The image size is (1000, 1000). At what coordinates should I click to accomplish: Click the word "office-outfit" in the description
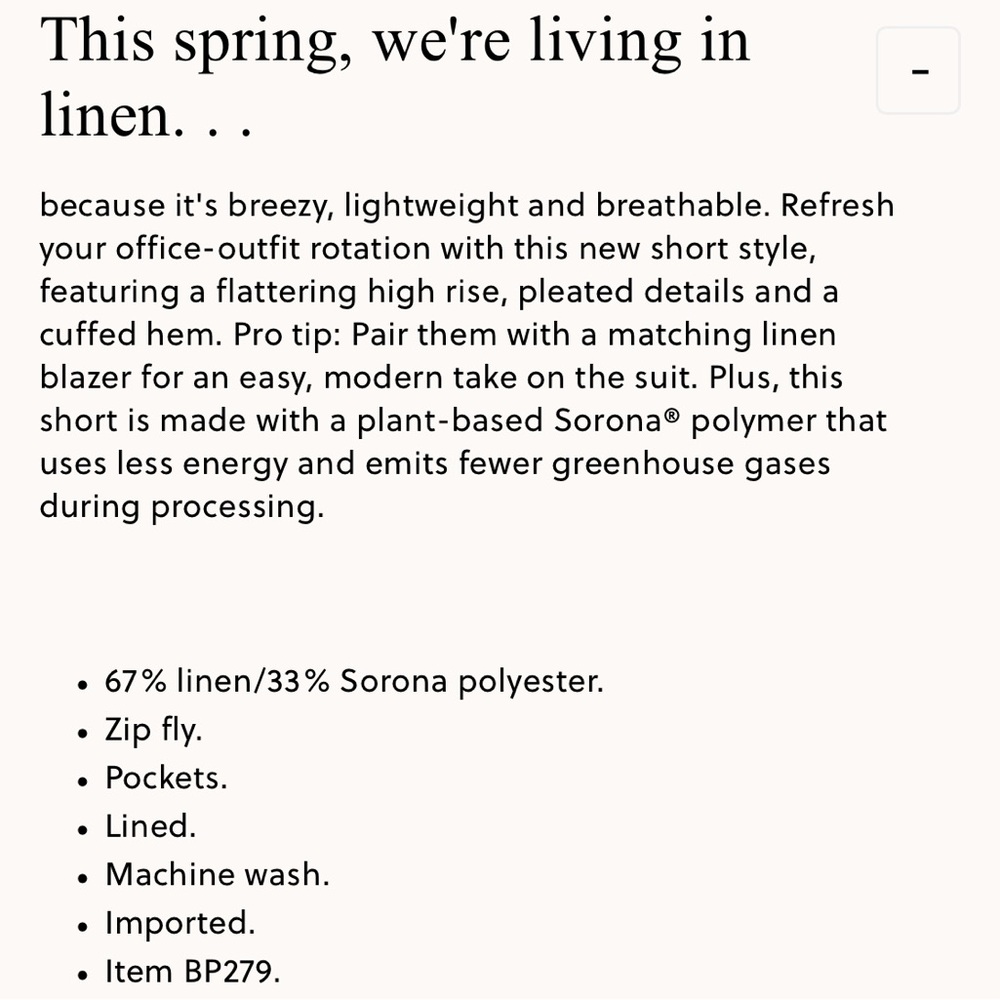(x=207, y=248)
